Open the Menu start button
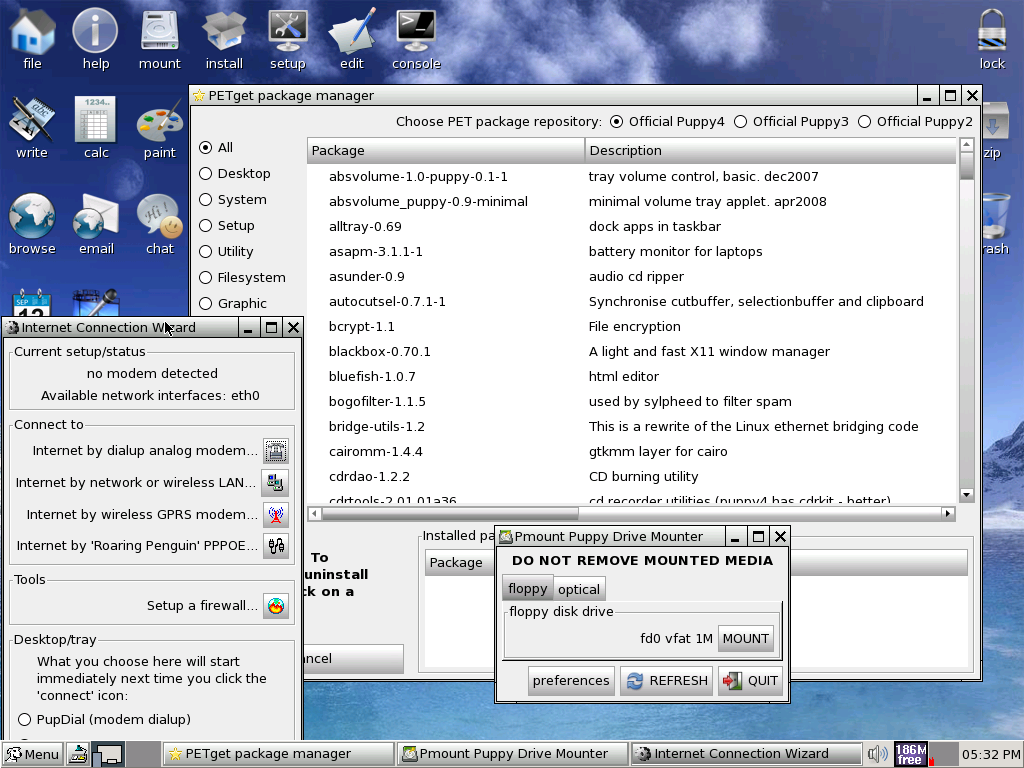1024x768 pixels. tap(33, 754)
